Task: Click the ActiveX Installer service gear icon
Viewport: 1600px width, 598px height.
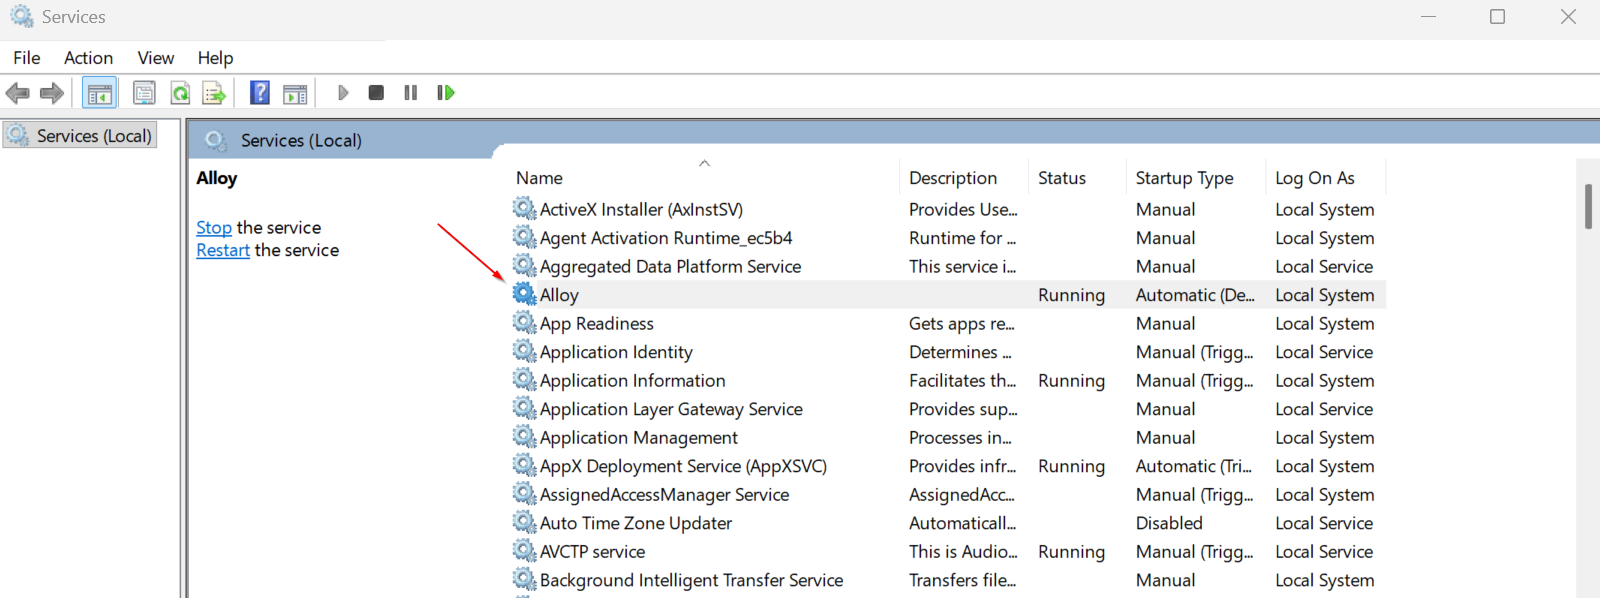Action: coord(524,208)
